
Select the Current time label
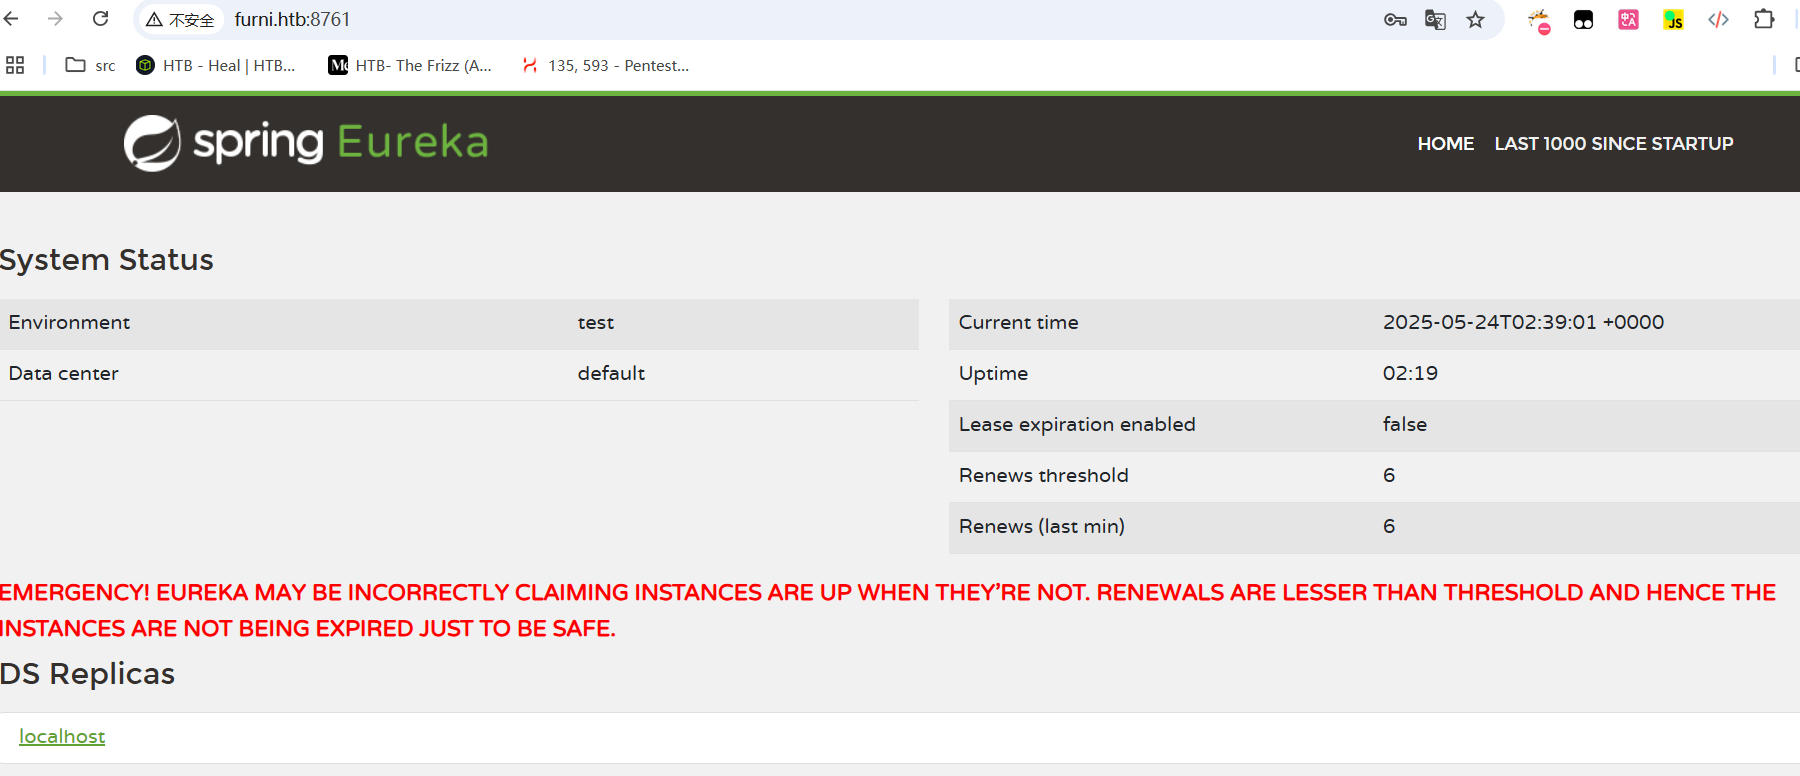(x=1018, y=323)
